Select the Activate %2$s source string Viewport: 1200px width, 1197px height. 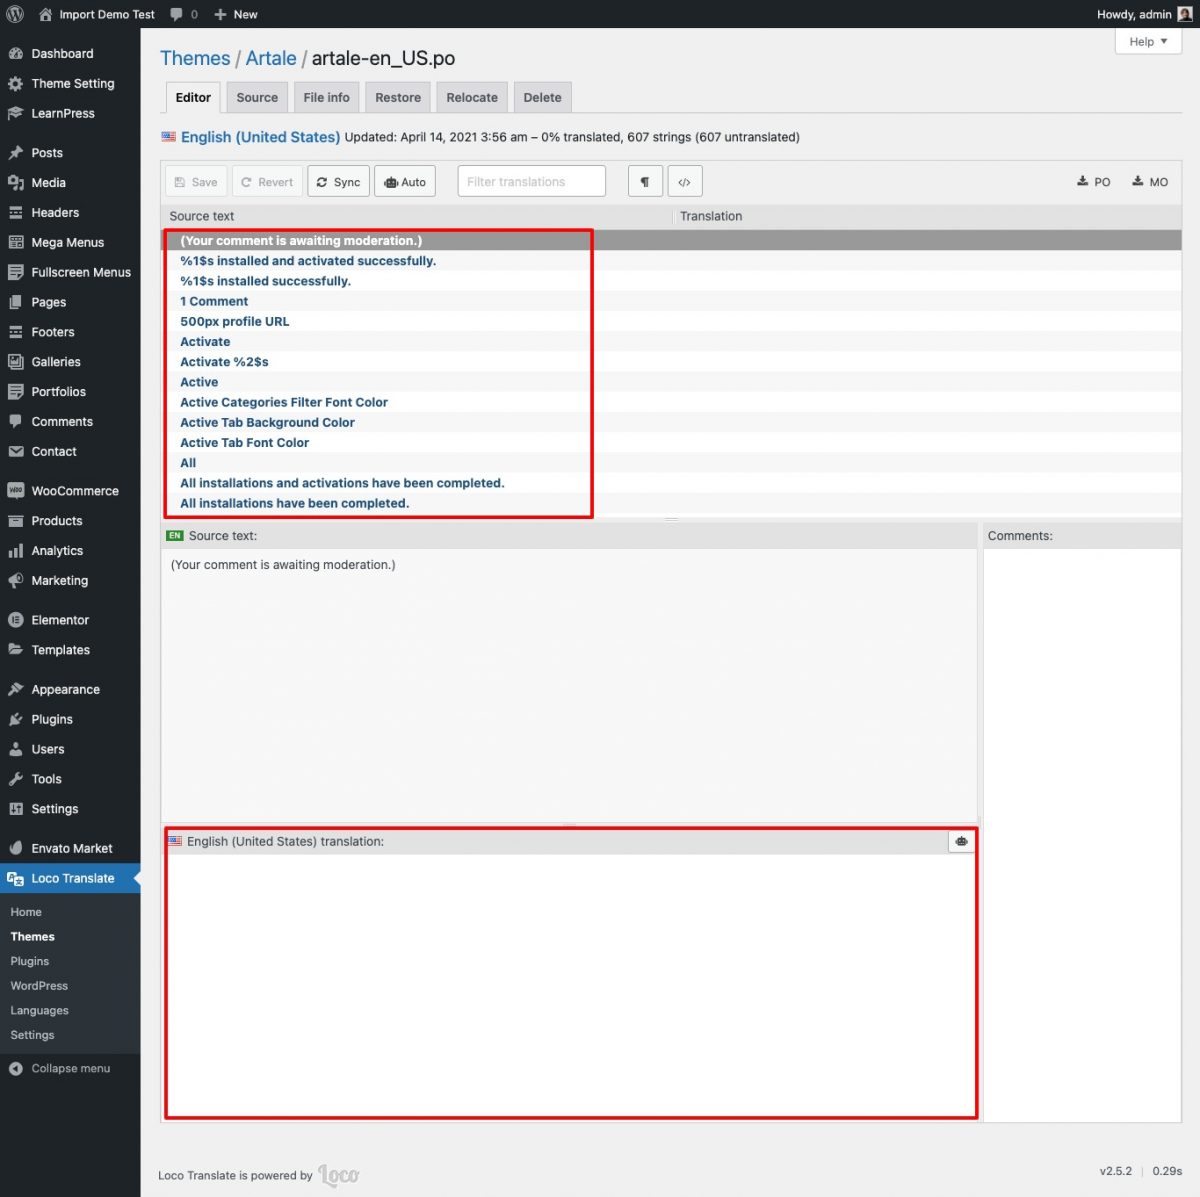tap(224, 361)
